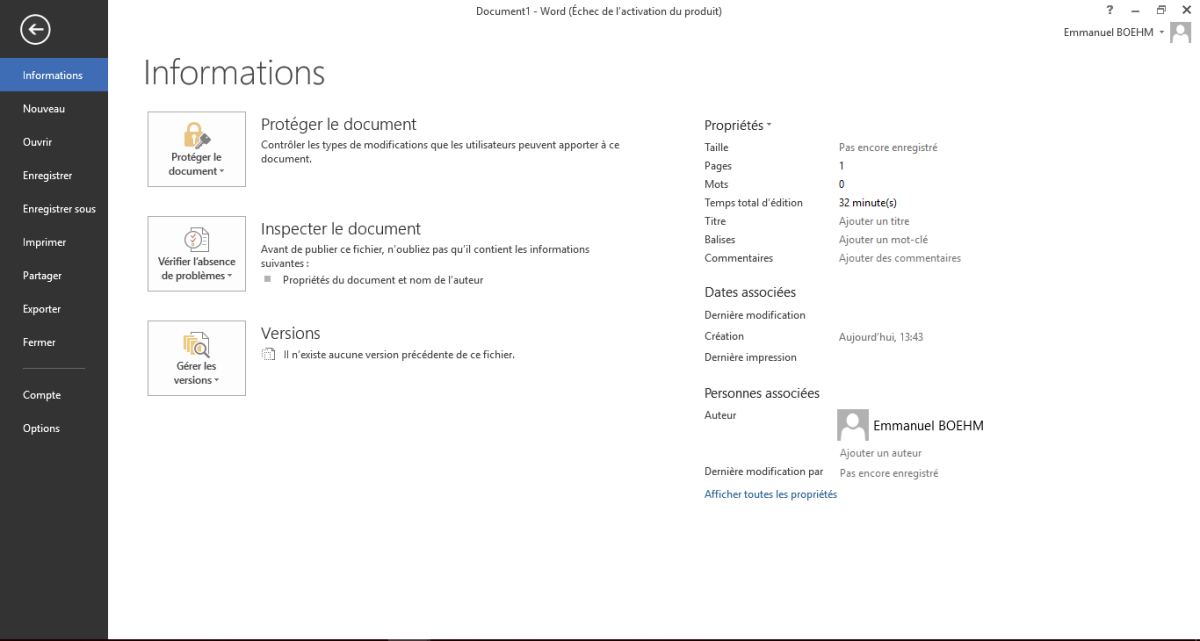The height and width of the screenshot is (641, 1200).
Task: Click the author avatar beside Emmanuel BOEHM
Action: (x=852, y=425)
